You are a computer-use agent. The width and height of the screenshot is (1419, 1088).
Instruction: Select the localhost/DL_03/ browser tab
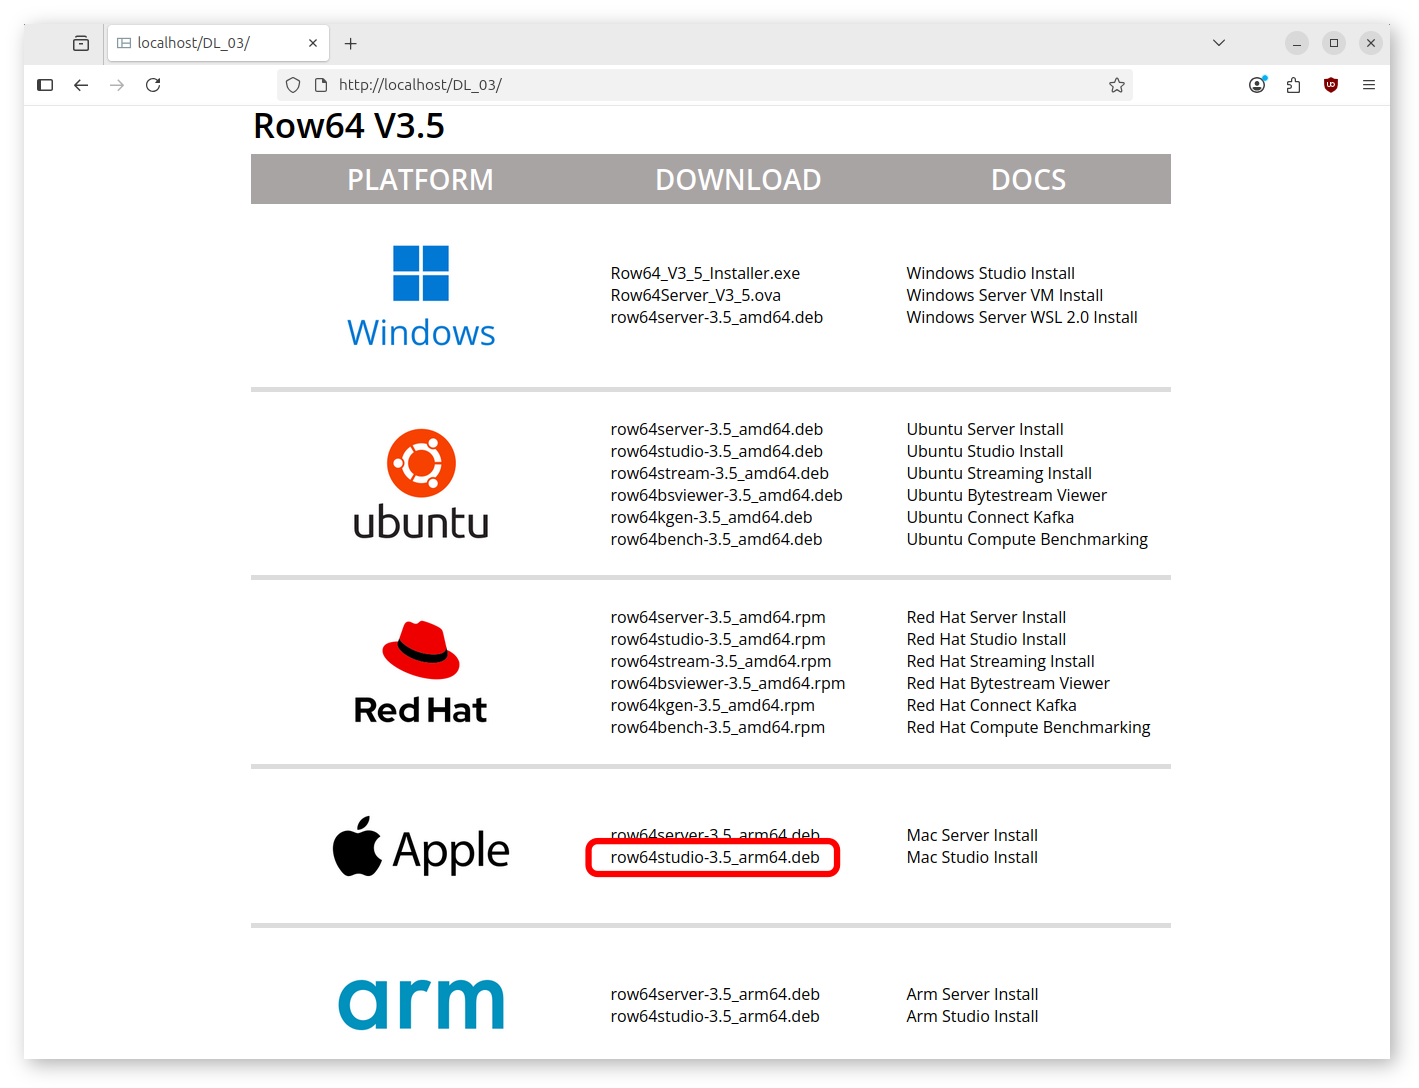[218, 43]
